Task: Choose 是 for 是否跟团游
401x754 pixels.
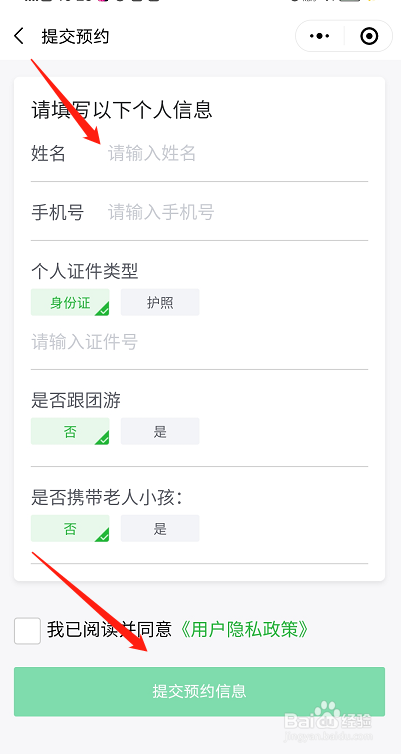Action: pos(160,431)
